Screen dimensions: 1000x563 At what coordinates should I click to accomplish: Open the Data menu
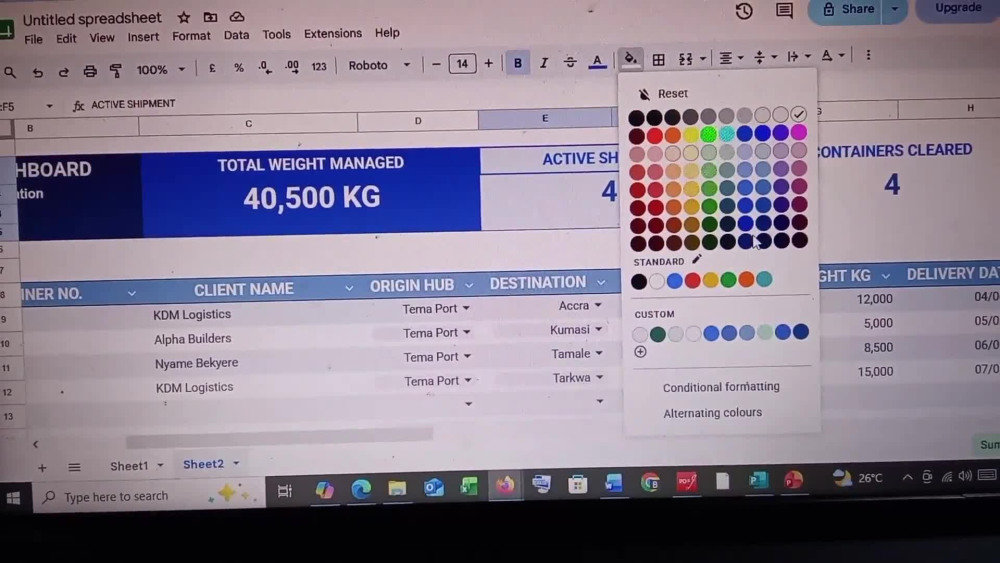point(236,35)
